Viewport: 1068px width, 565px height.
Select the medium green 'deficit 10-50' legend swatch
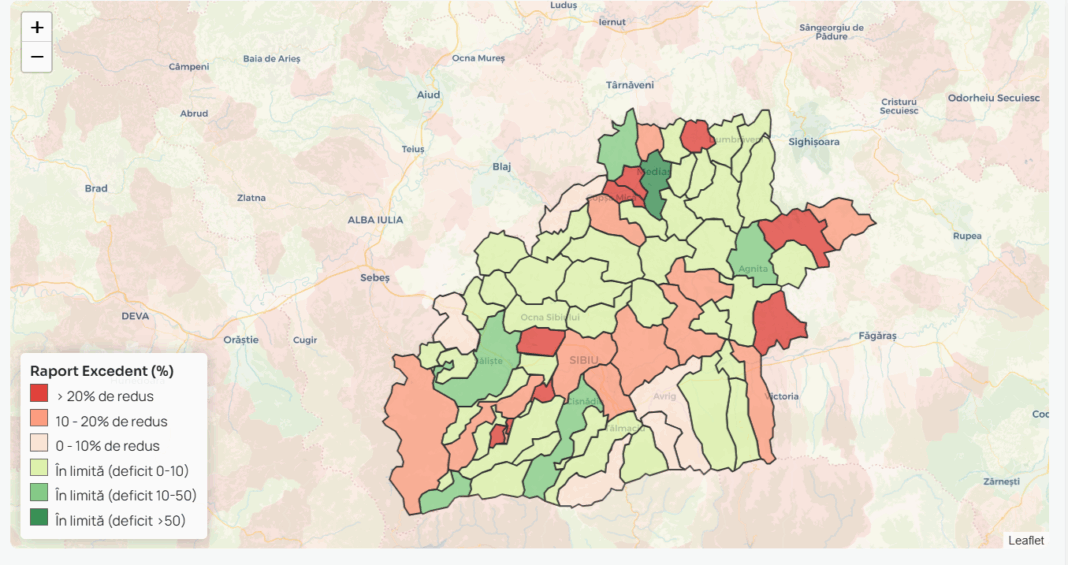[39, 495]
